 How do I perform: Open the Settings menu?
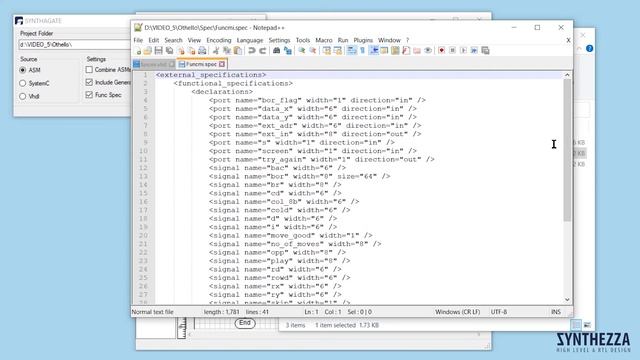[279, 40]
